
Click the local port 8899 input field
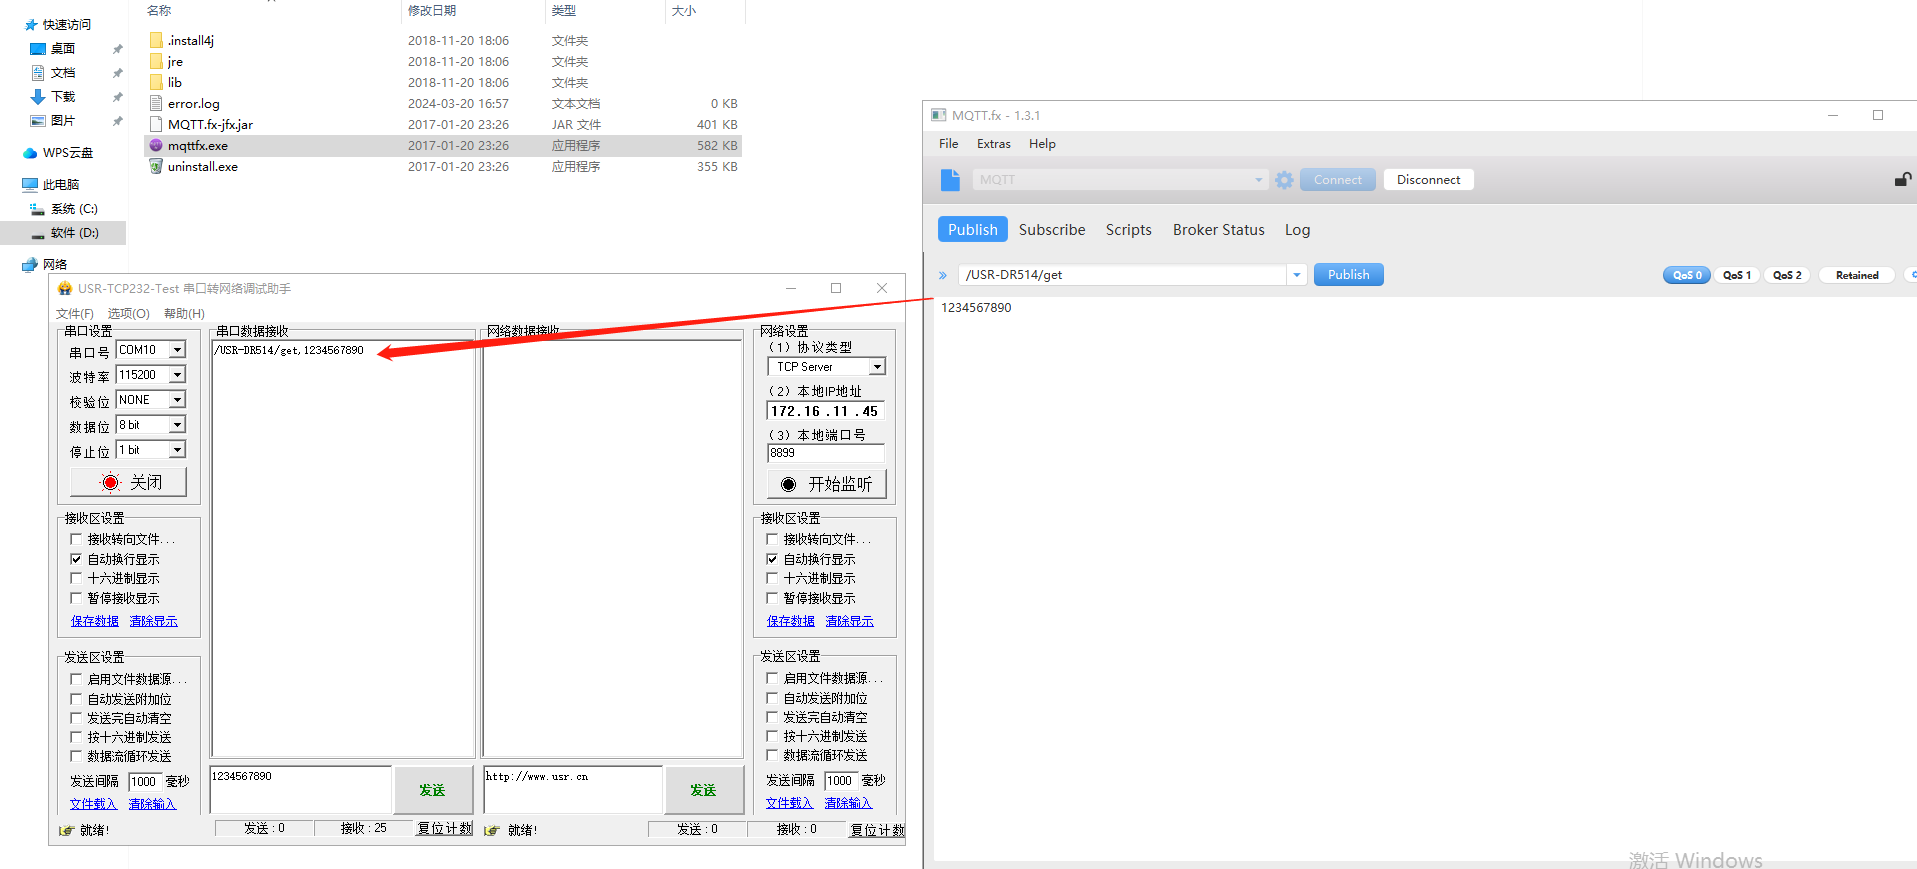824,453
